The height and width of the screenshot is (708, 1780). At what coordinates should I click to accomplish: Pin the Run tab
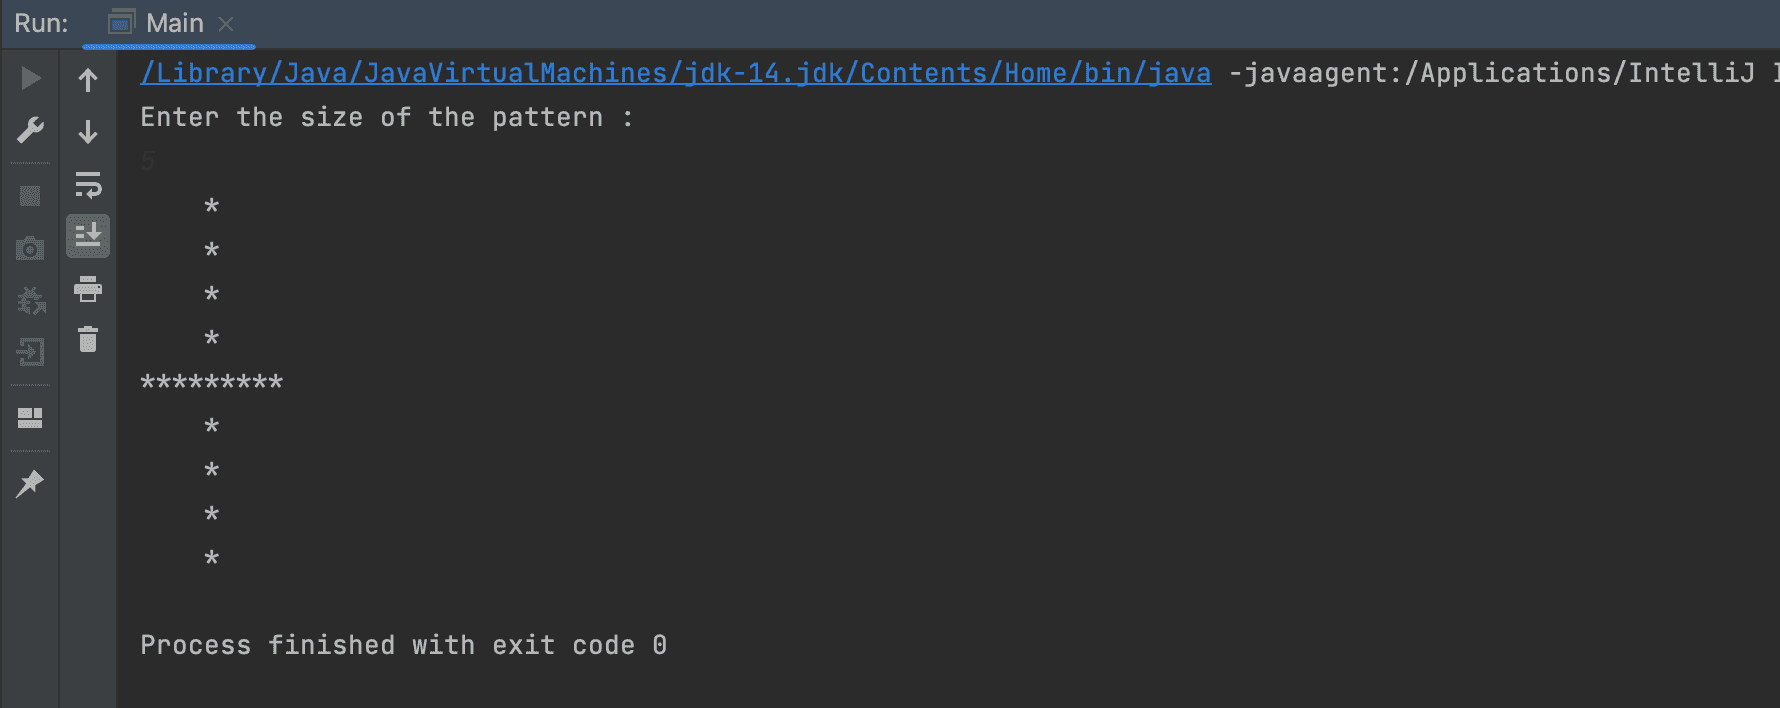tap(30, 484)
